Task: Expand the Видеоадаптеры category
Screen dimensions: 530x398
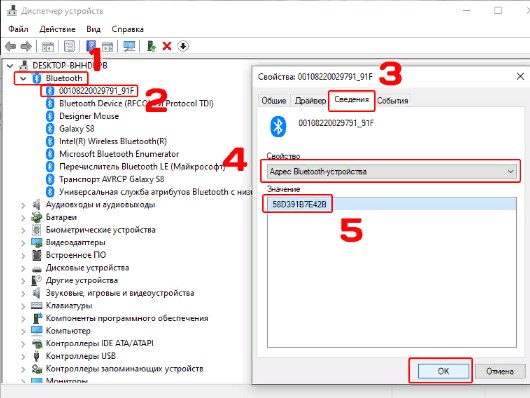Action: point(23,243)
